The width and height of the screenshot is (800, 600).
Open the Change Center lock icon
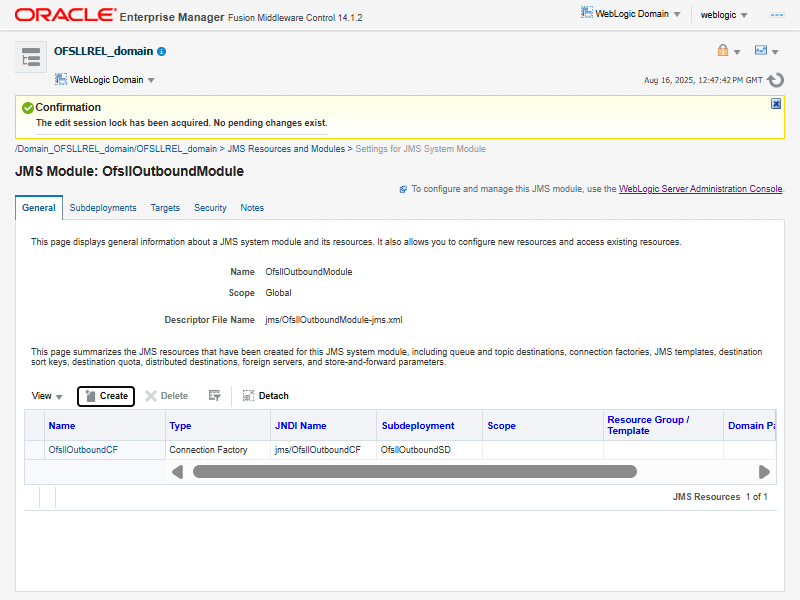(722, 50)
